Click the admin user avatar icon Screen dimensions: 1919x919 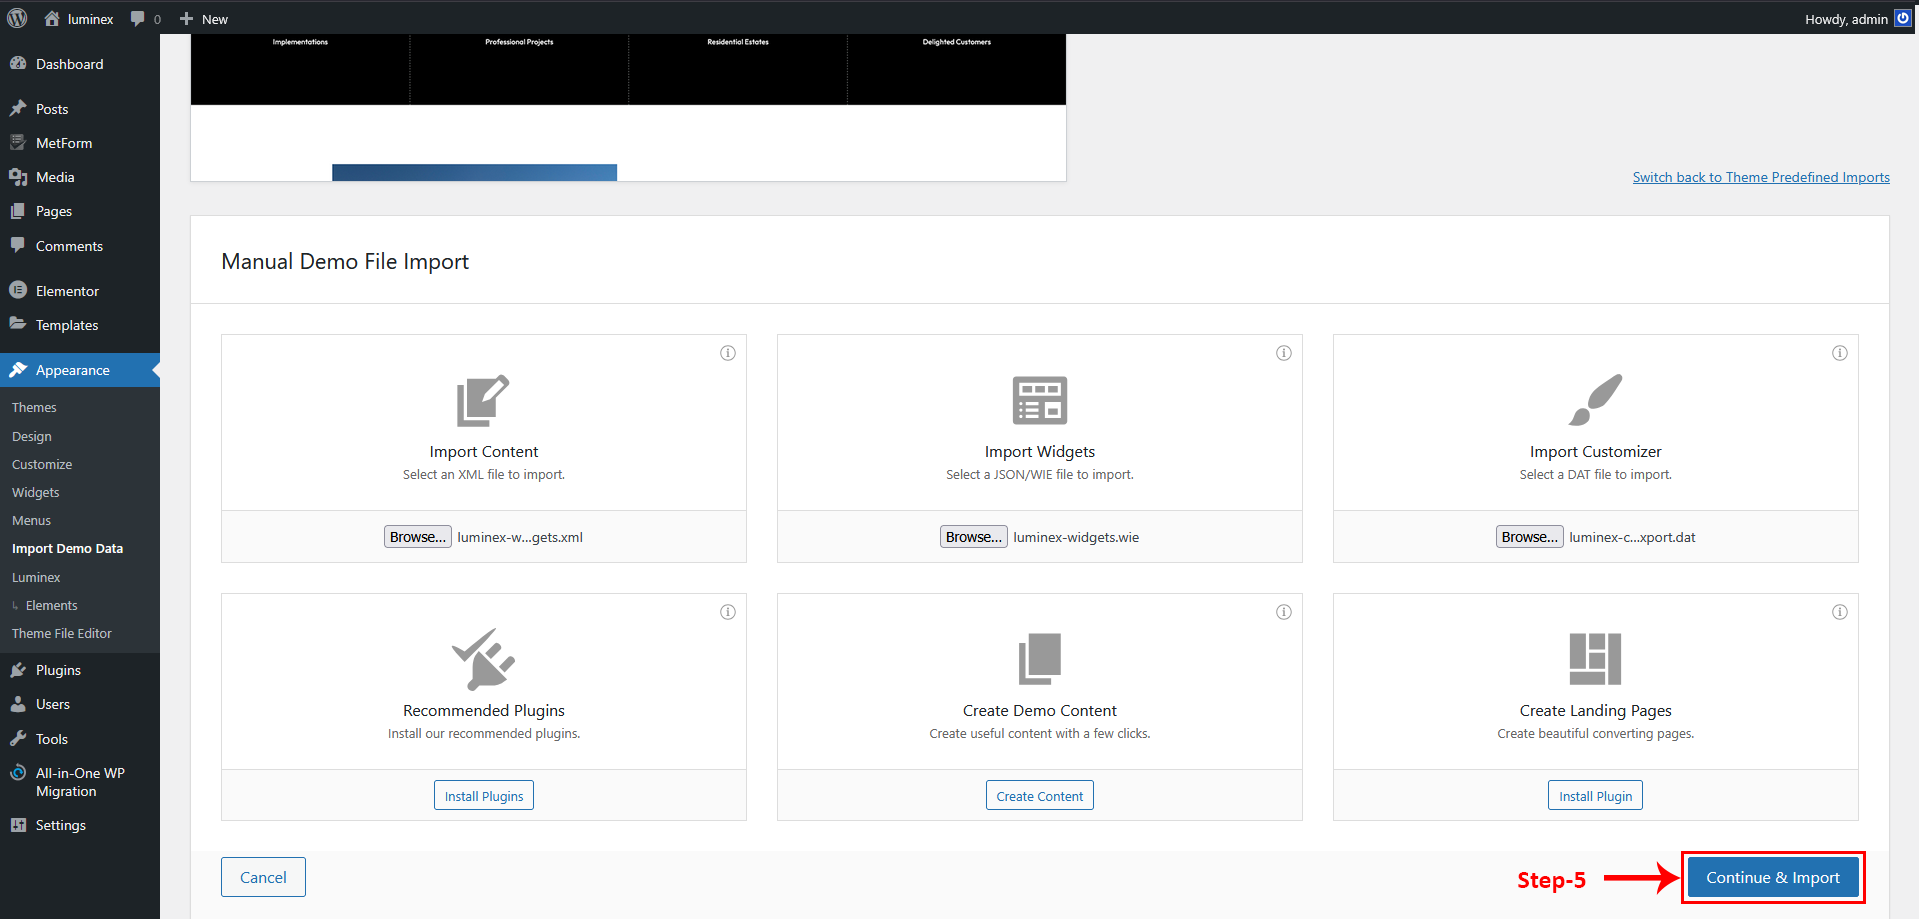tap(1903, 18)
